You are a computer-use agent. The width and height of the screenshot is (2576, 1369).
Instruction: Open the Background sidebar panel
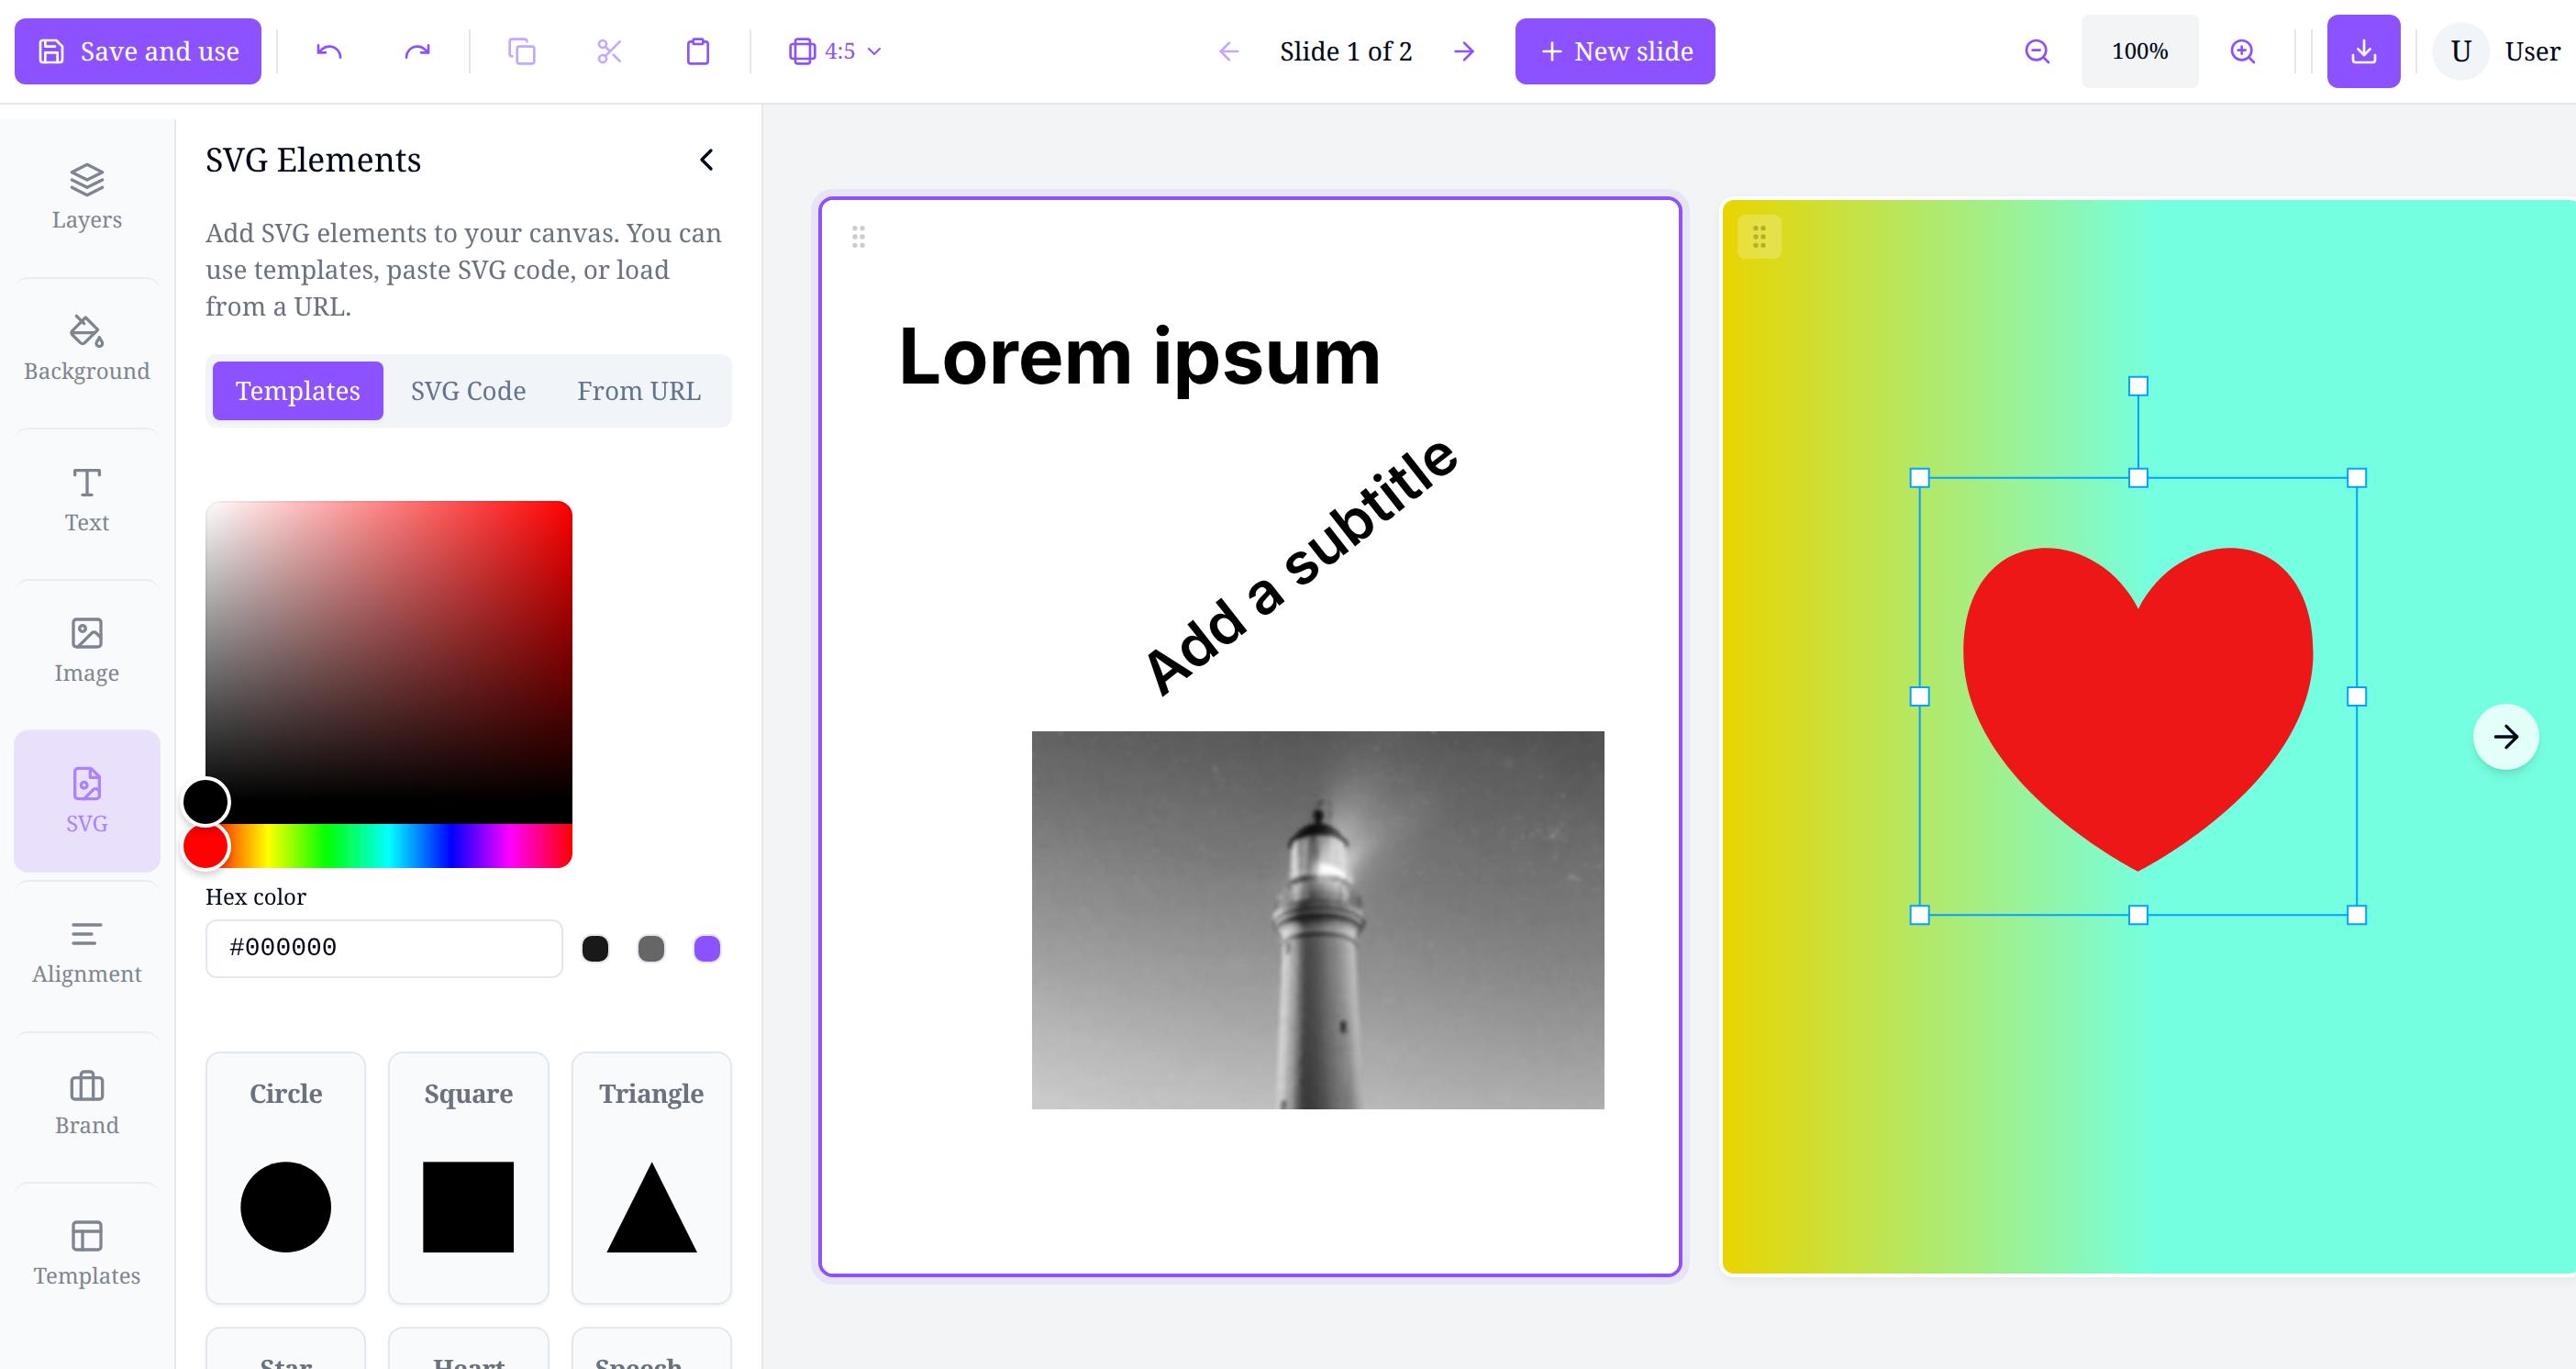tap(87, 349)
